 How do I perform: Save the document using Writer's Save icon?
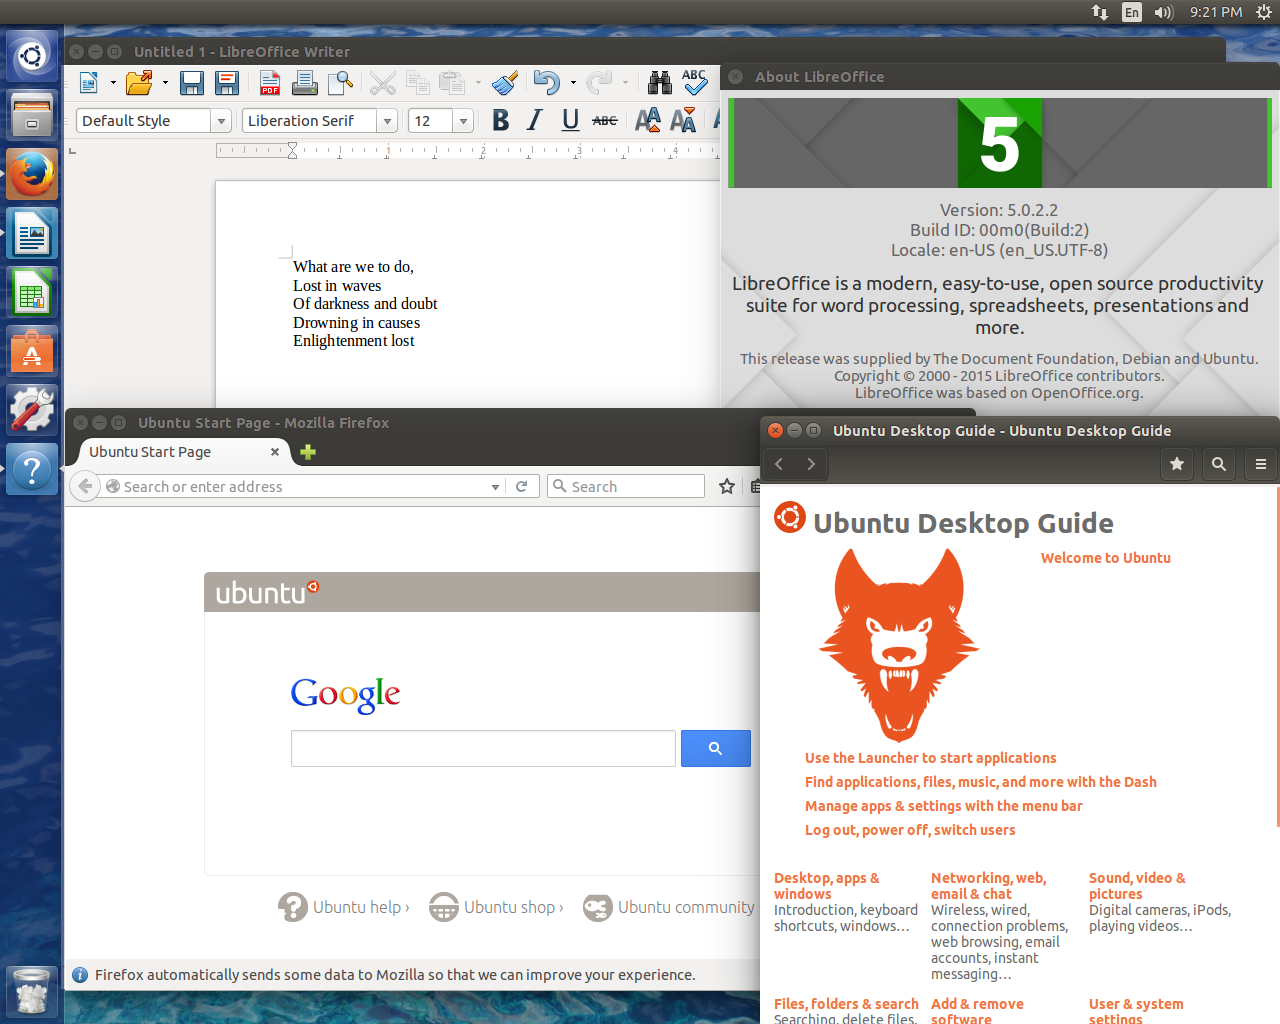(192, 83)
